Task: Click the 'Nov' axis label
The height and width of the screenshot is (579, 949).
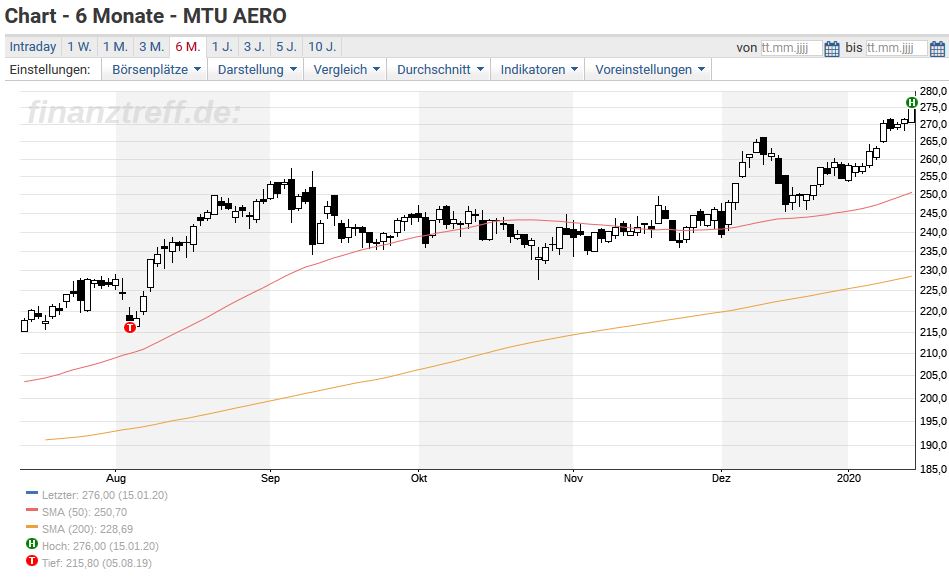Action: click(573, 478)
